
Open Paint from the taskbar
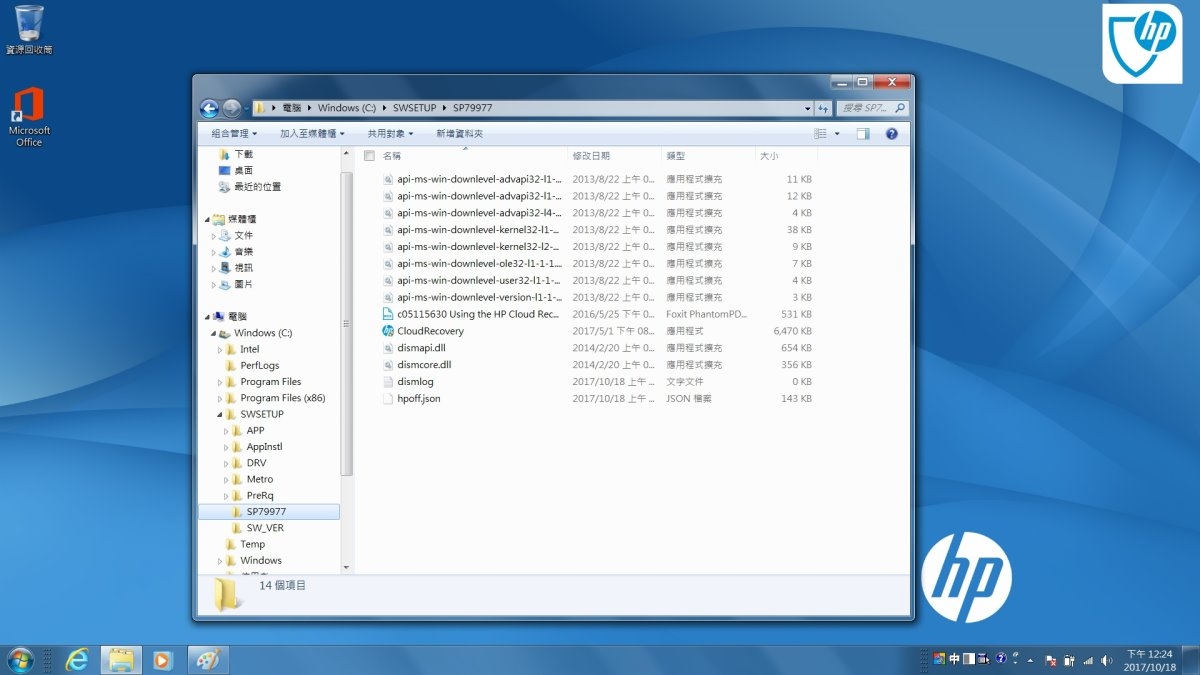207,660
